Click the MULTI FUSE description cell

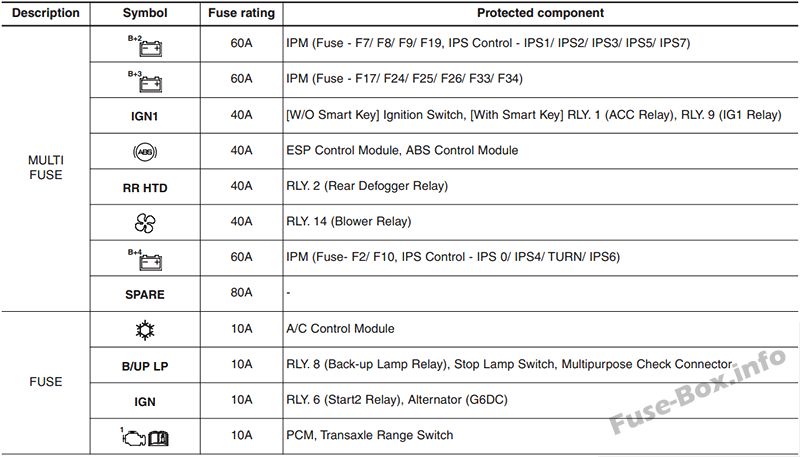tap(46, 167)
